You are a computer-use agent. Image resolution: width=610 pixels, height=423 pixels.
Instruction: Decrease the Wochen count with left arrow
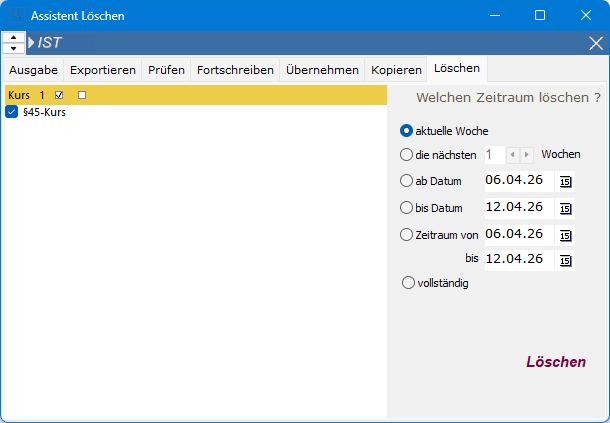(512, 155)
